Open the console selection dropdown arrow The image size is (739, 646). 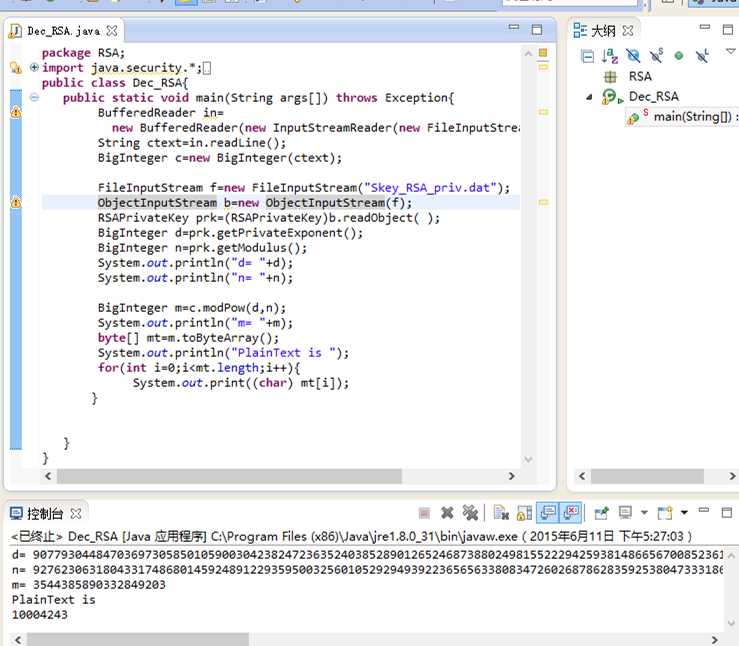644,512
